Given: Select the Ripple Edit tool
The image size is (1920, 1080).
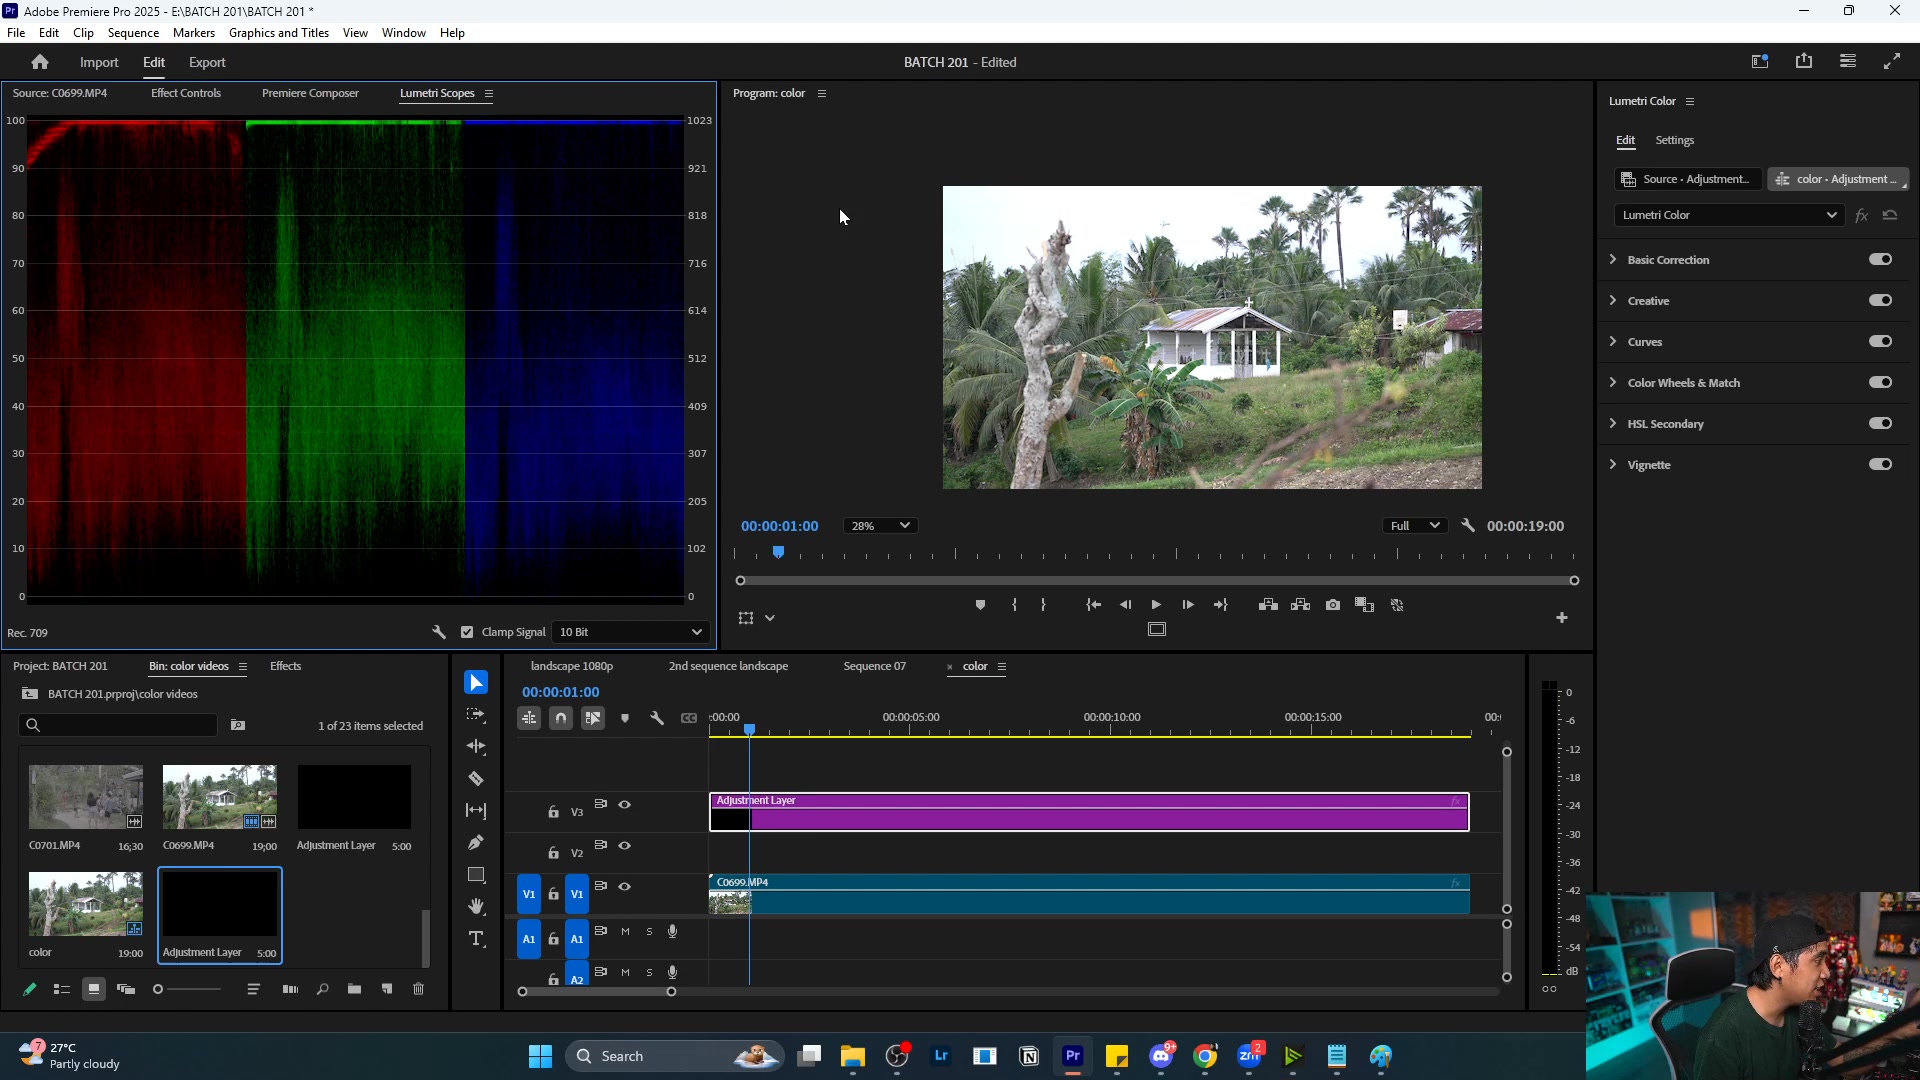Looking at the screenshot, I should (476, 747).
